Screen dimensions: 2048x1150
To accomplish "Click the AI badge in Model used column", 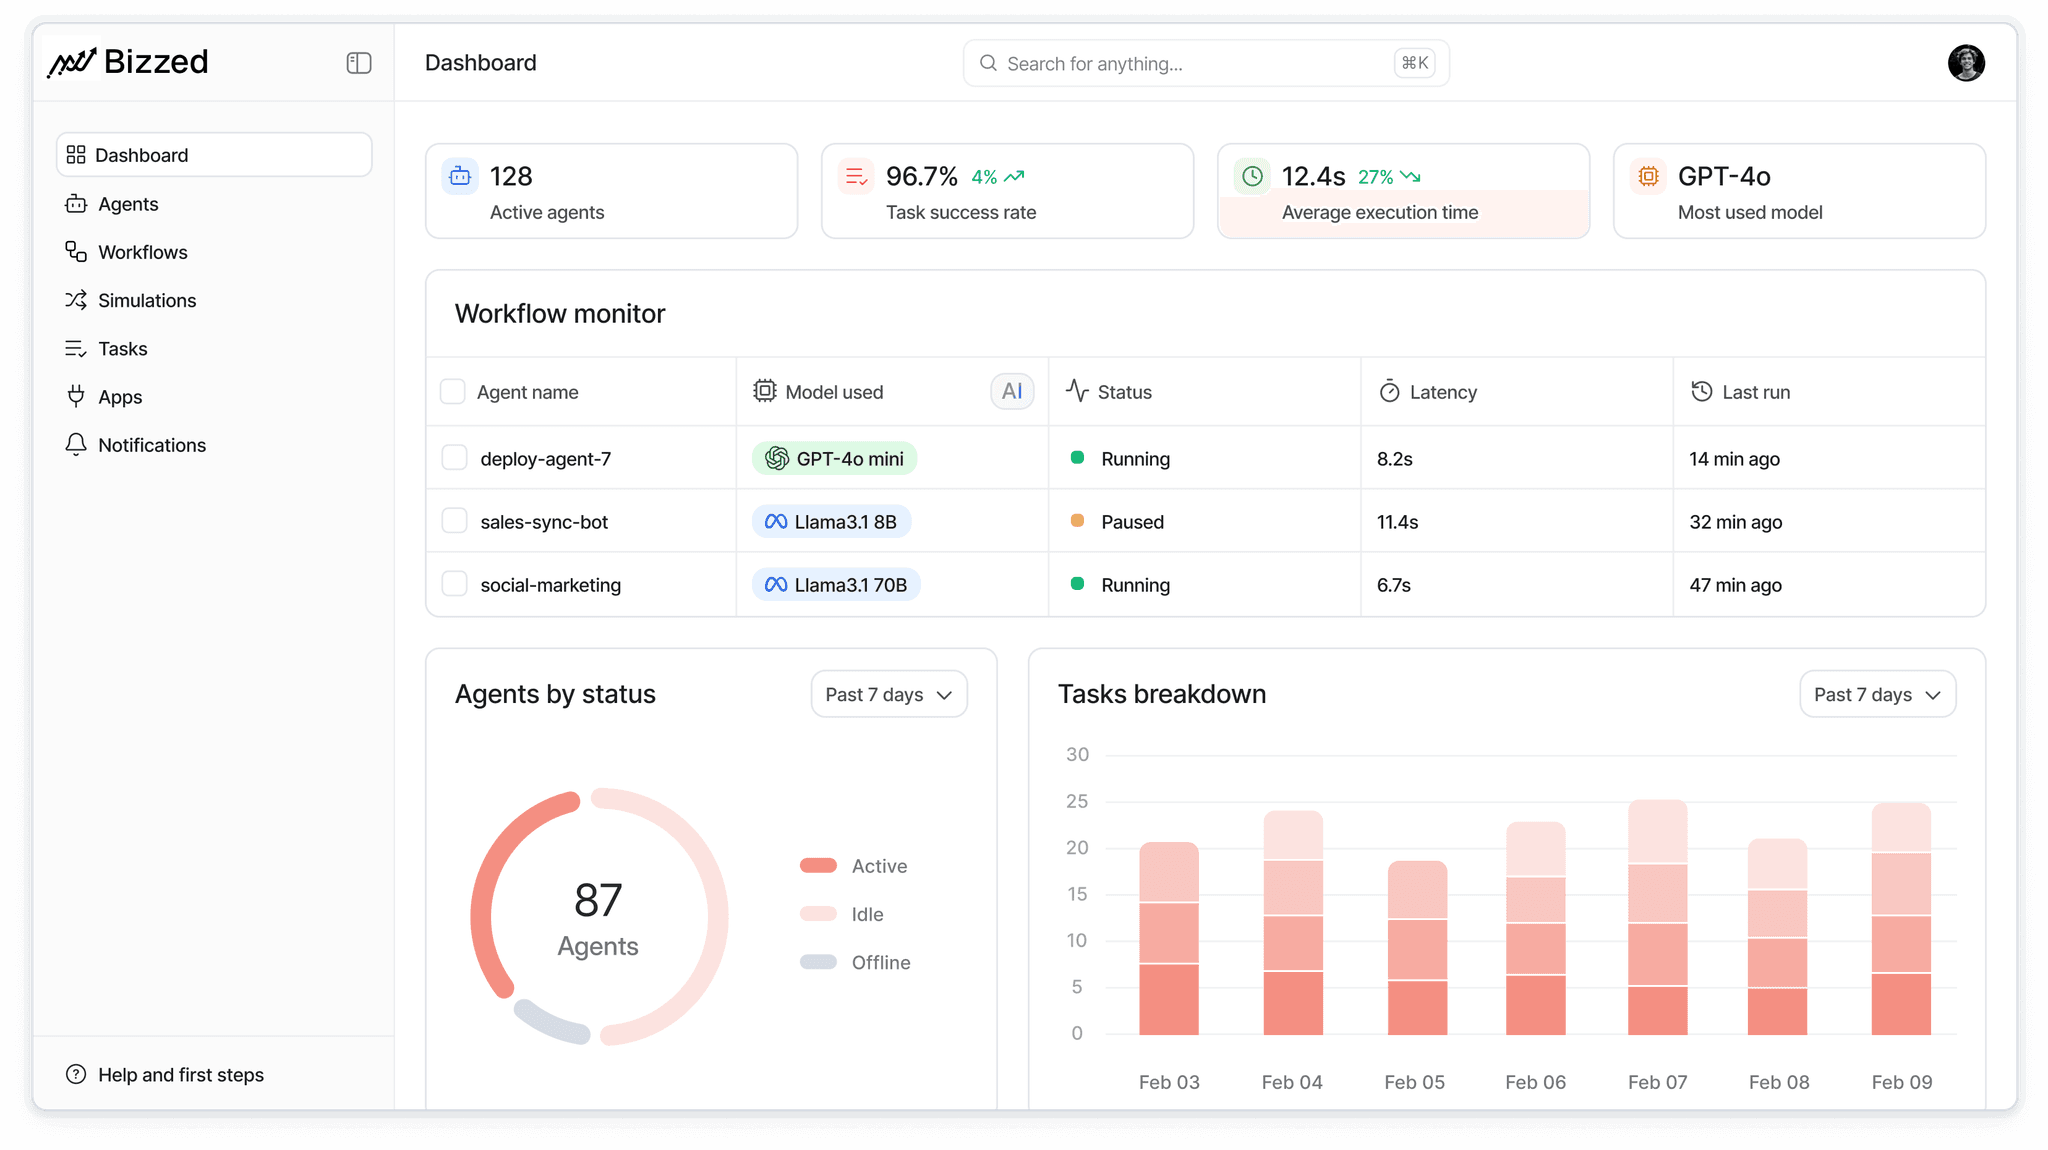I will click(x=1011, y=391).
